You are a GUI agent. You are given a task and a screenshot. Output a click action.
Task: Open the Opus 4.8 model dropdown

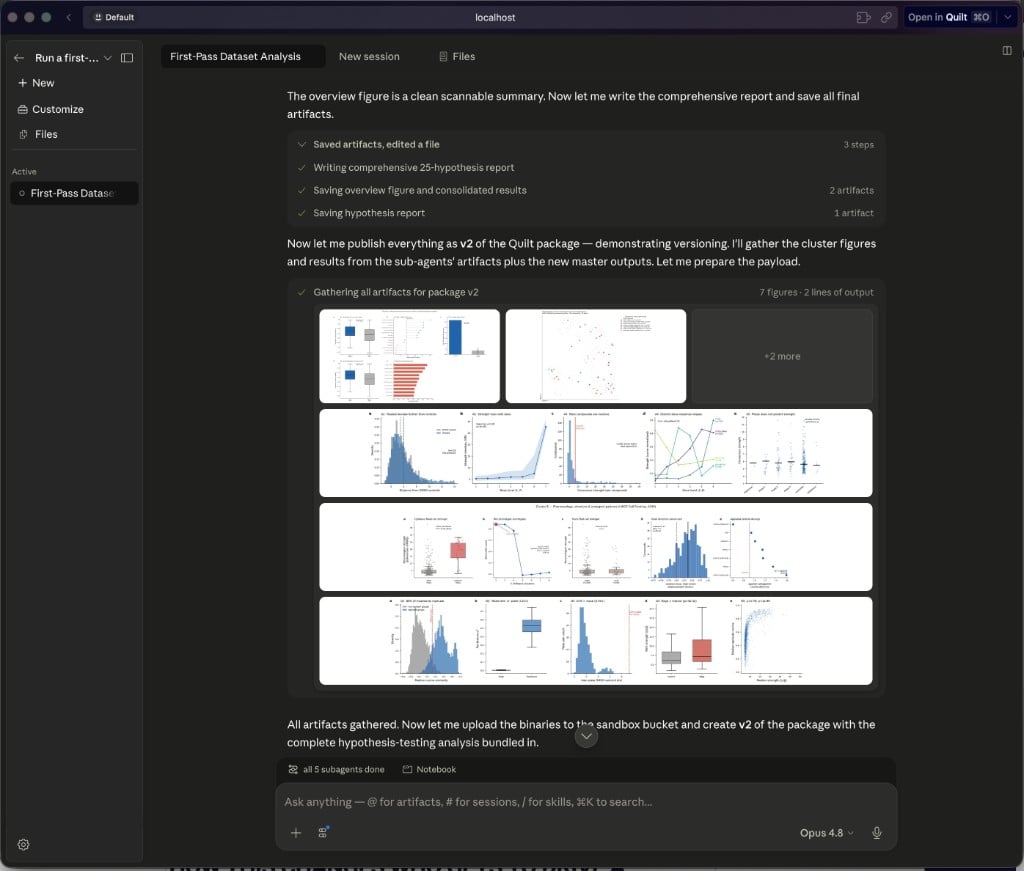coord(826,832)
